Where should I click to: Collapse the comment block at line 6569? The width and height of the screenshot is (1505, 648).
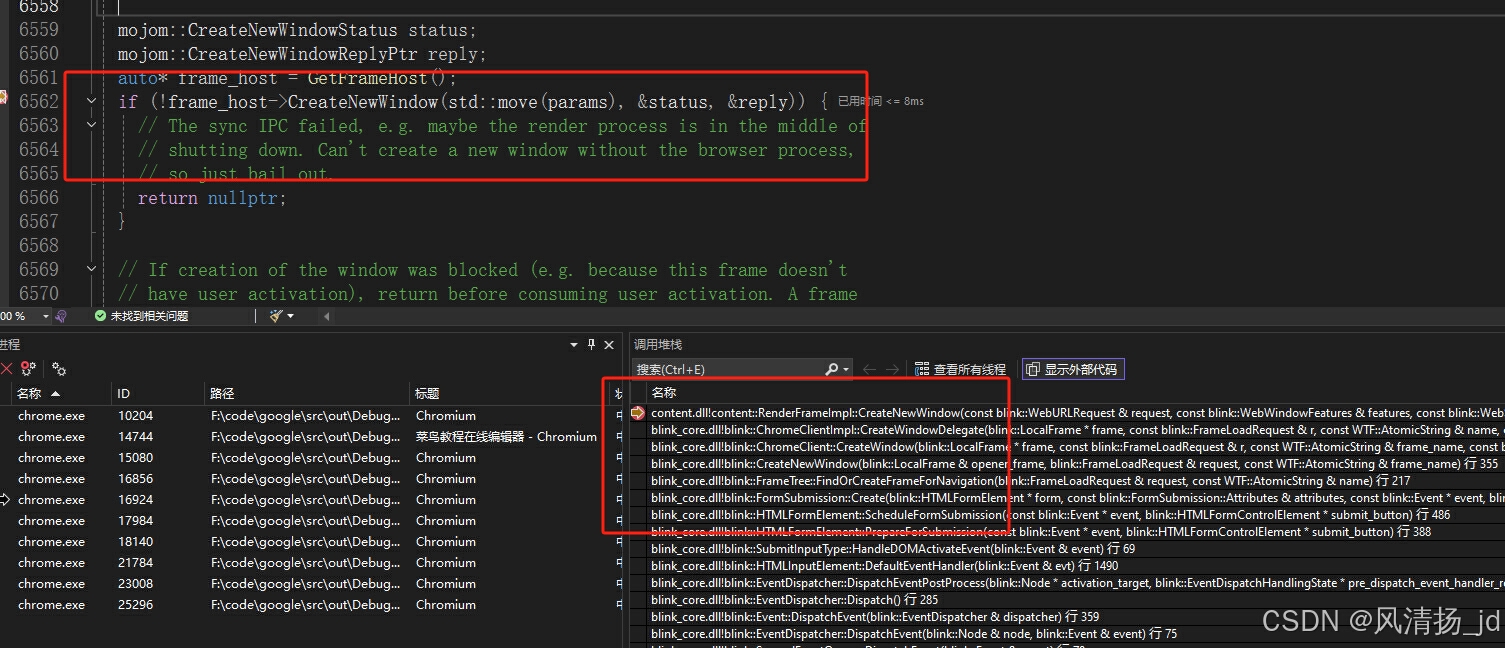tap(92, 270)
